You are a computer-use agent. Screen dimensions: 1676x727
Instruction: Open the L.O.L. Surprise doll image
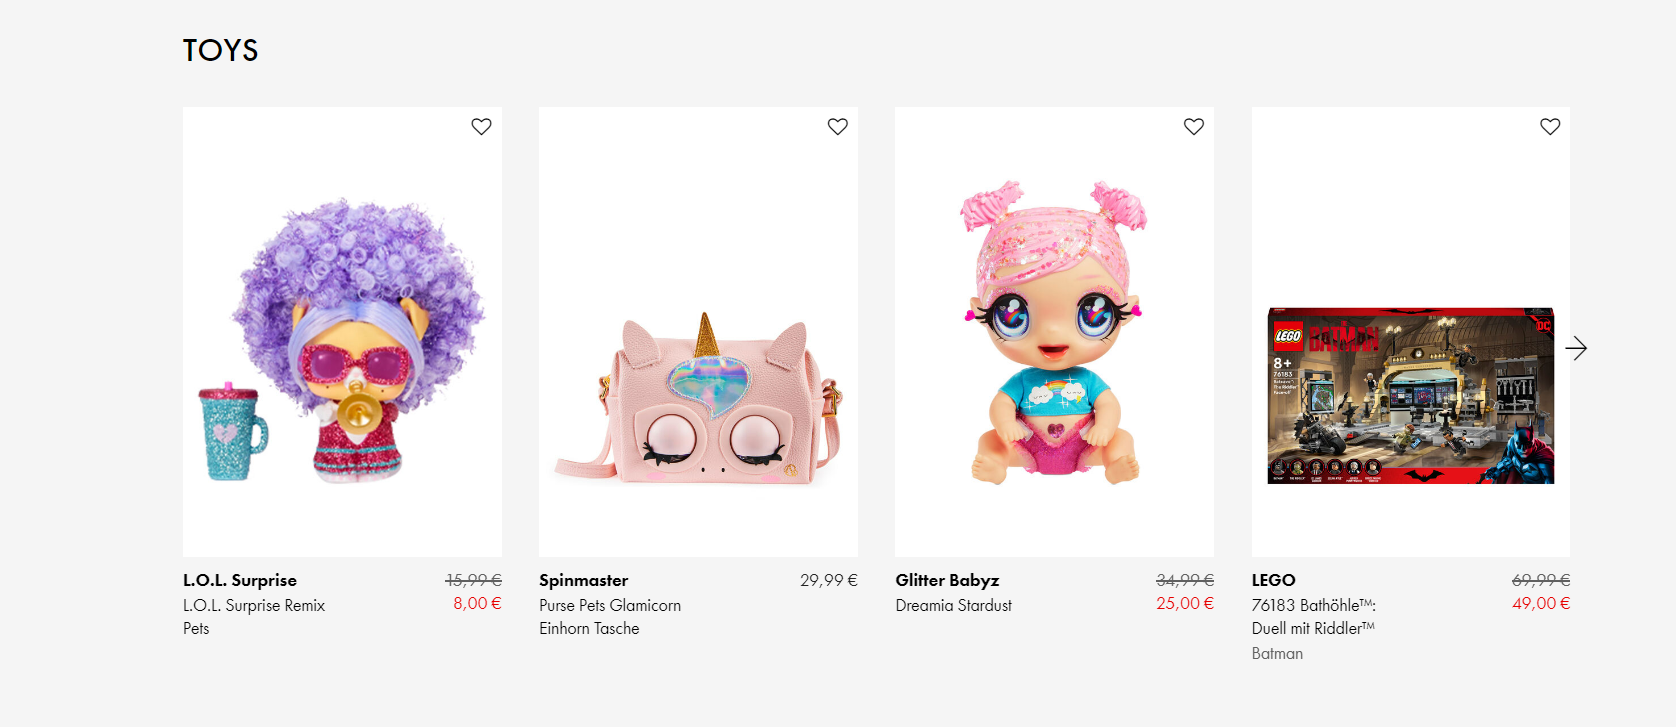click(342, 340)
